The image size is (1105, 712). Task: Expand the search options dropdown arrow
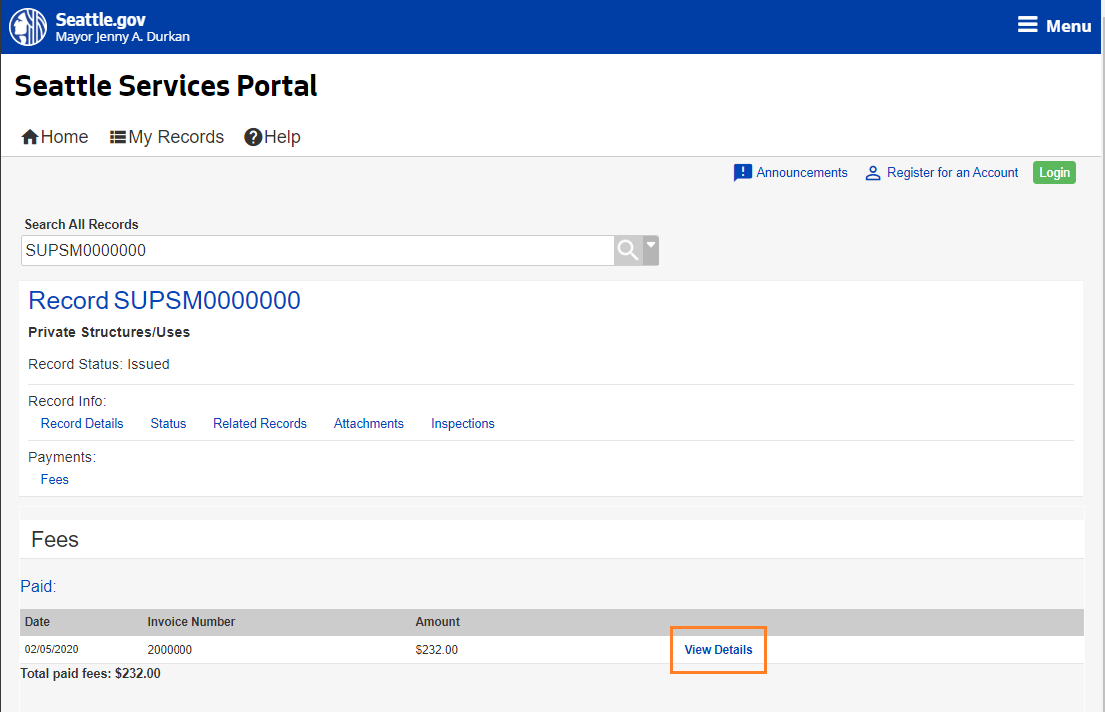point(651,245)
